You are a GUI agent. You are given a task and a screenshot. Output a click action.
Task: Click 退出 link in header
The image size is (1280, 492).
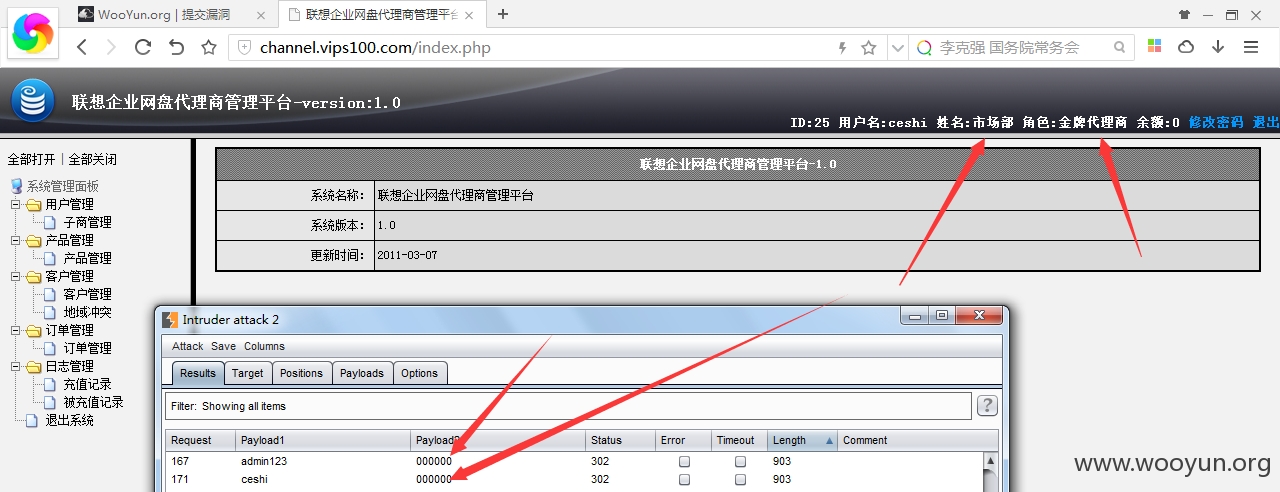tap(1266, 122)
